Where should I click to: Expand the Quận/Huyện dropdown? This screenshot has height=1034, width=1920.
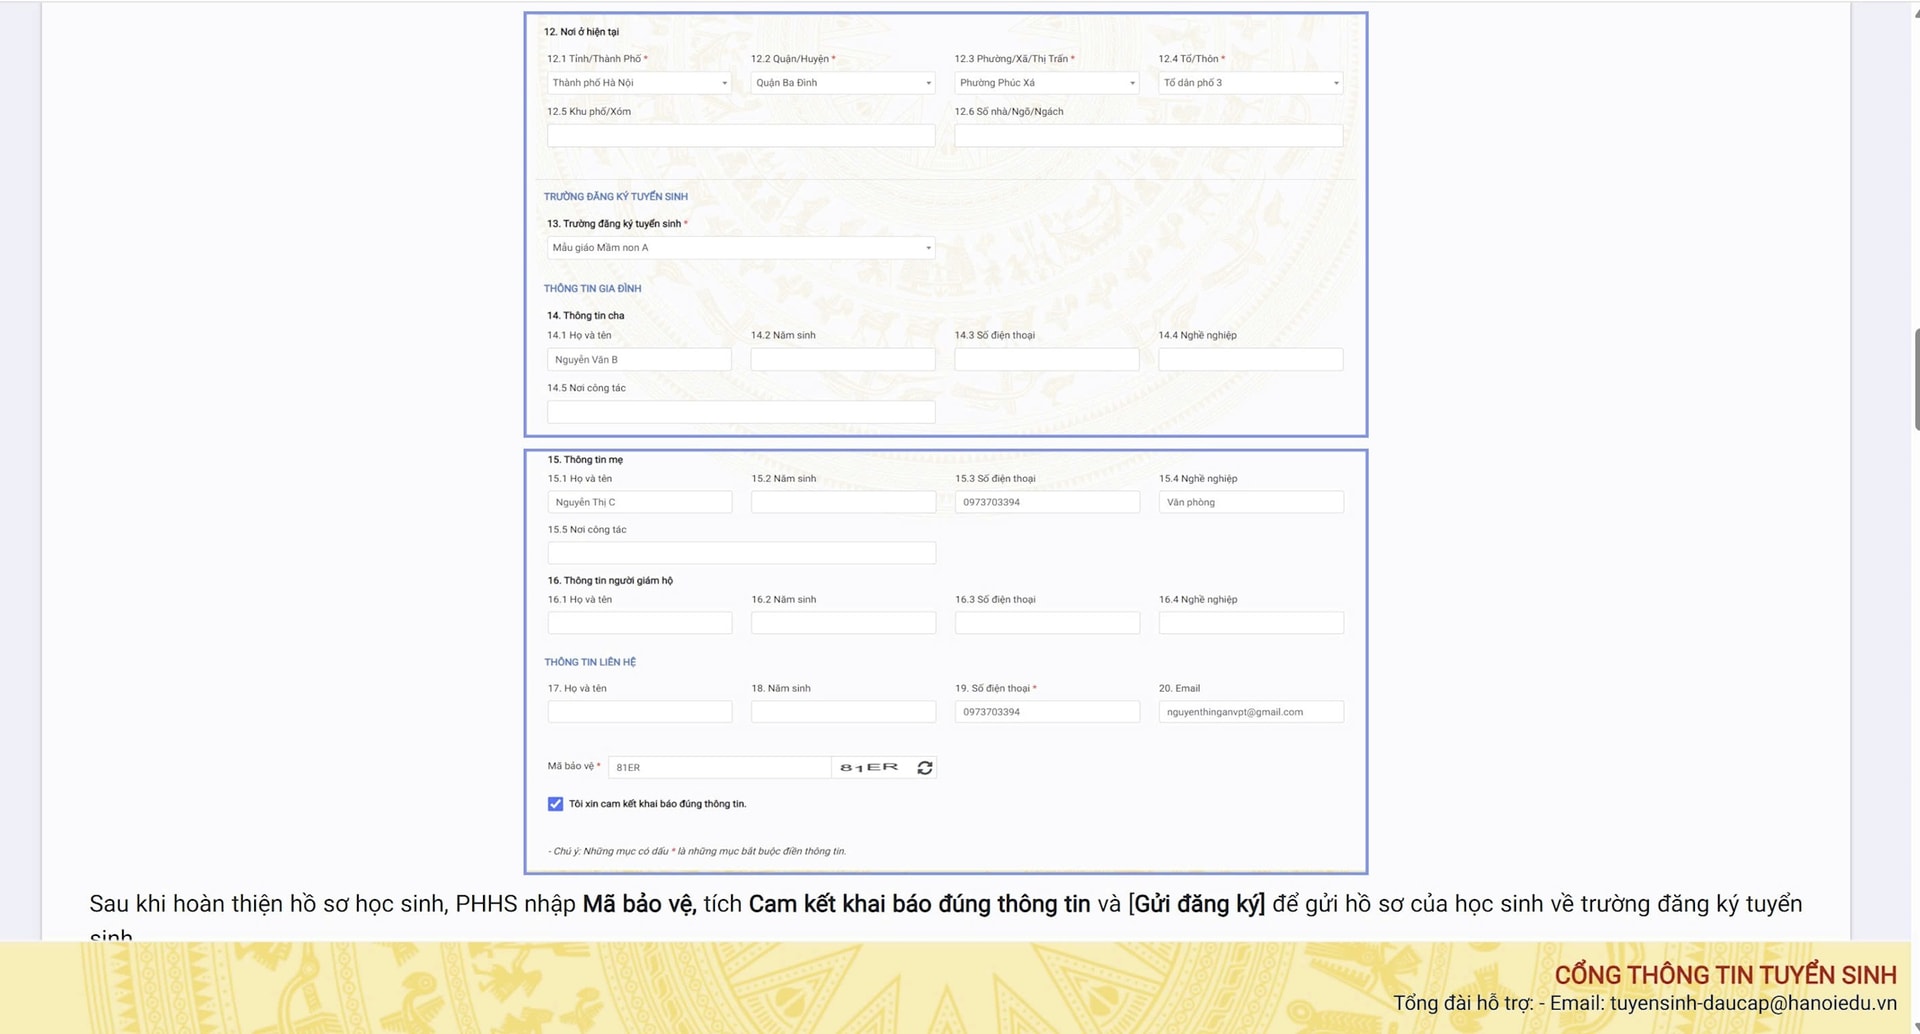[x=842, y=83]
